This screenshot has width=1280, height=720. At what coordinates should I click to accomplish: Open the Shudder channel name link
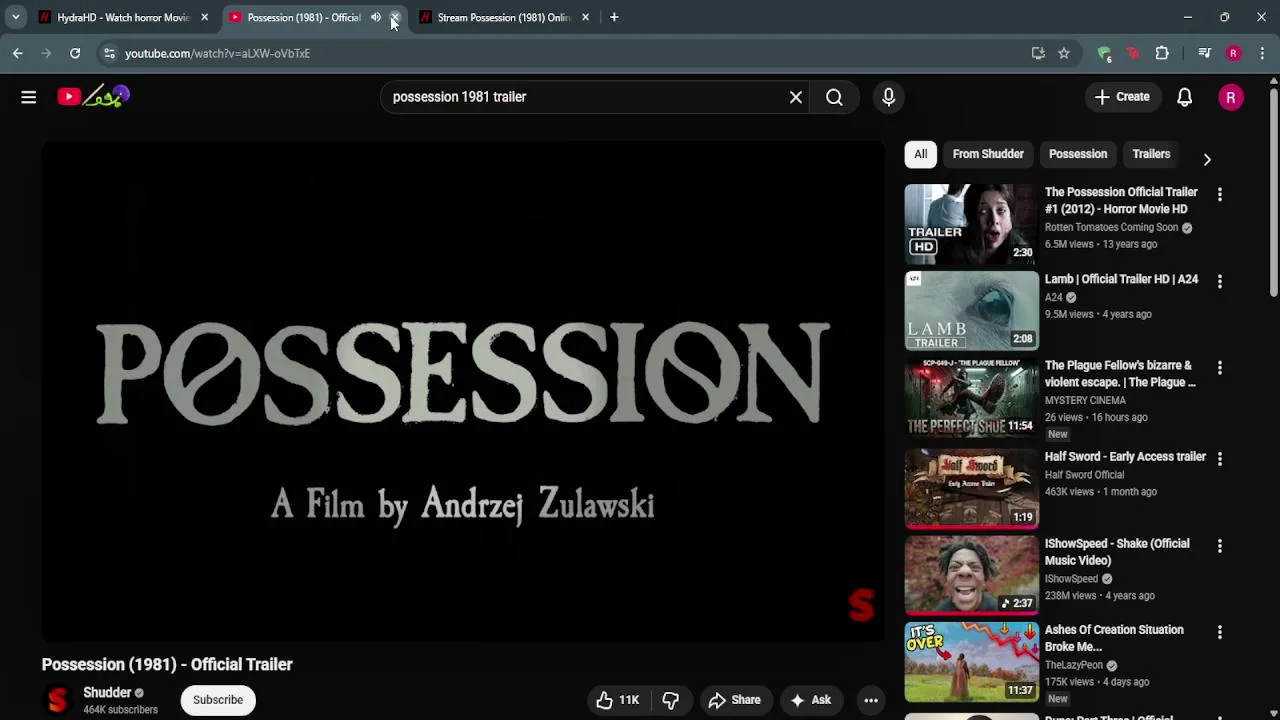point(107,692)
